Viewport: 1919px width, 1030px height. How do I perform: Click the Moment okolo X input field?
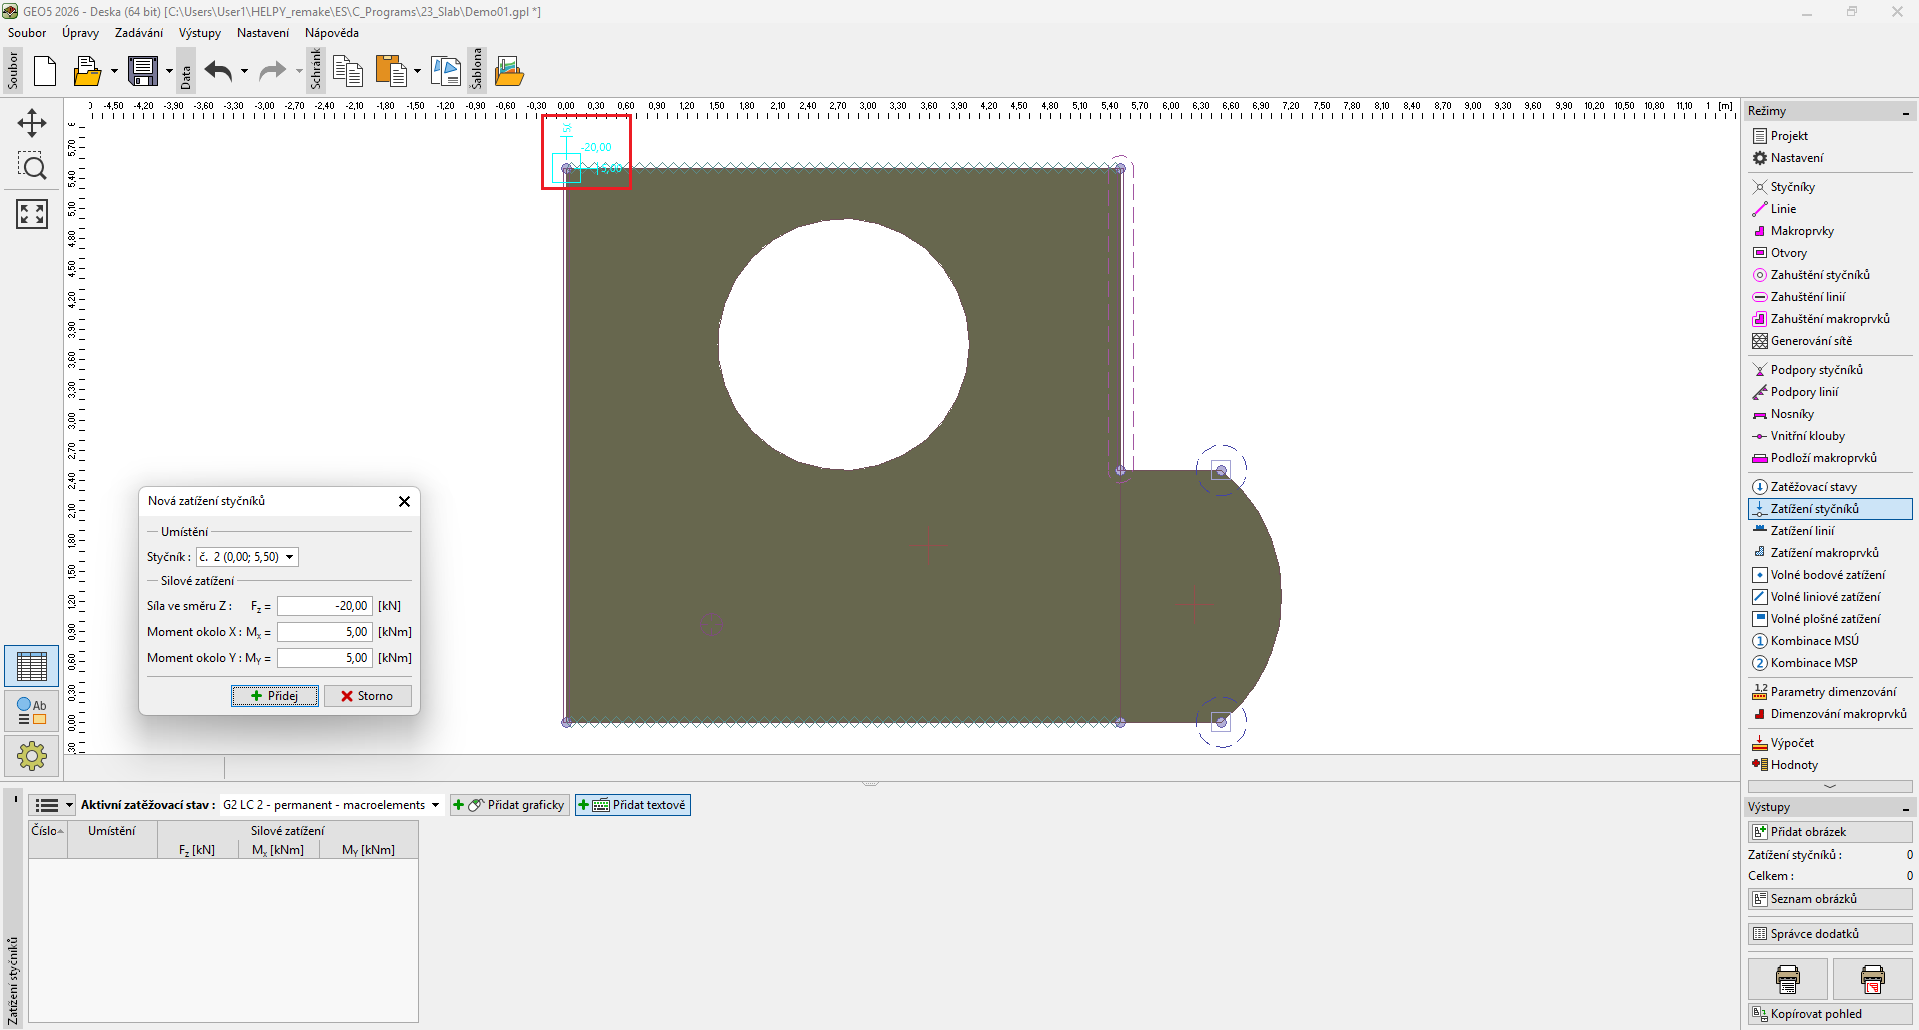pos(324,632)
